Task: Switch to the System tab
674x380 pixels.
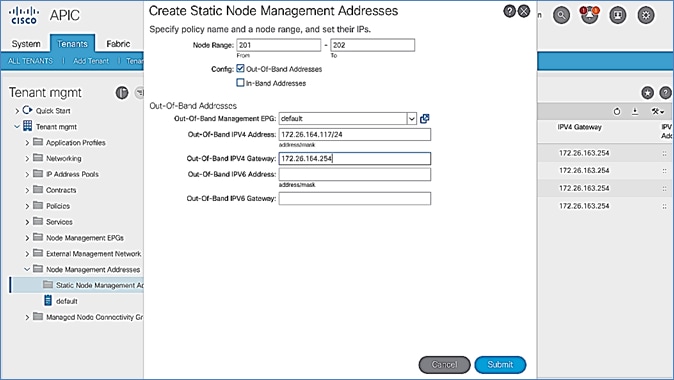Action: pyautogui.click(x=26, y=44)
